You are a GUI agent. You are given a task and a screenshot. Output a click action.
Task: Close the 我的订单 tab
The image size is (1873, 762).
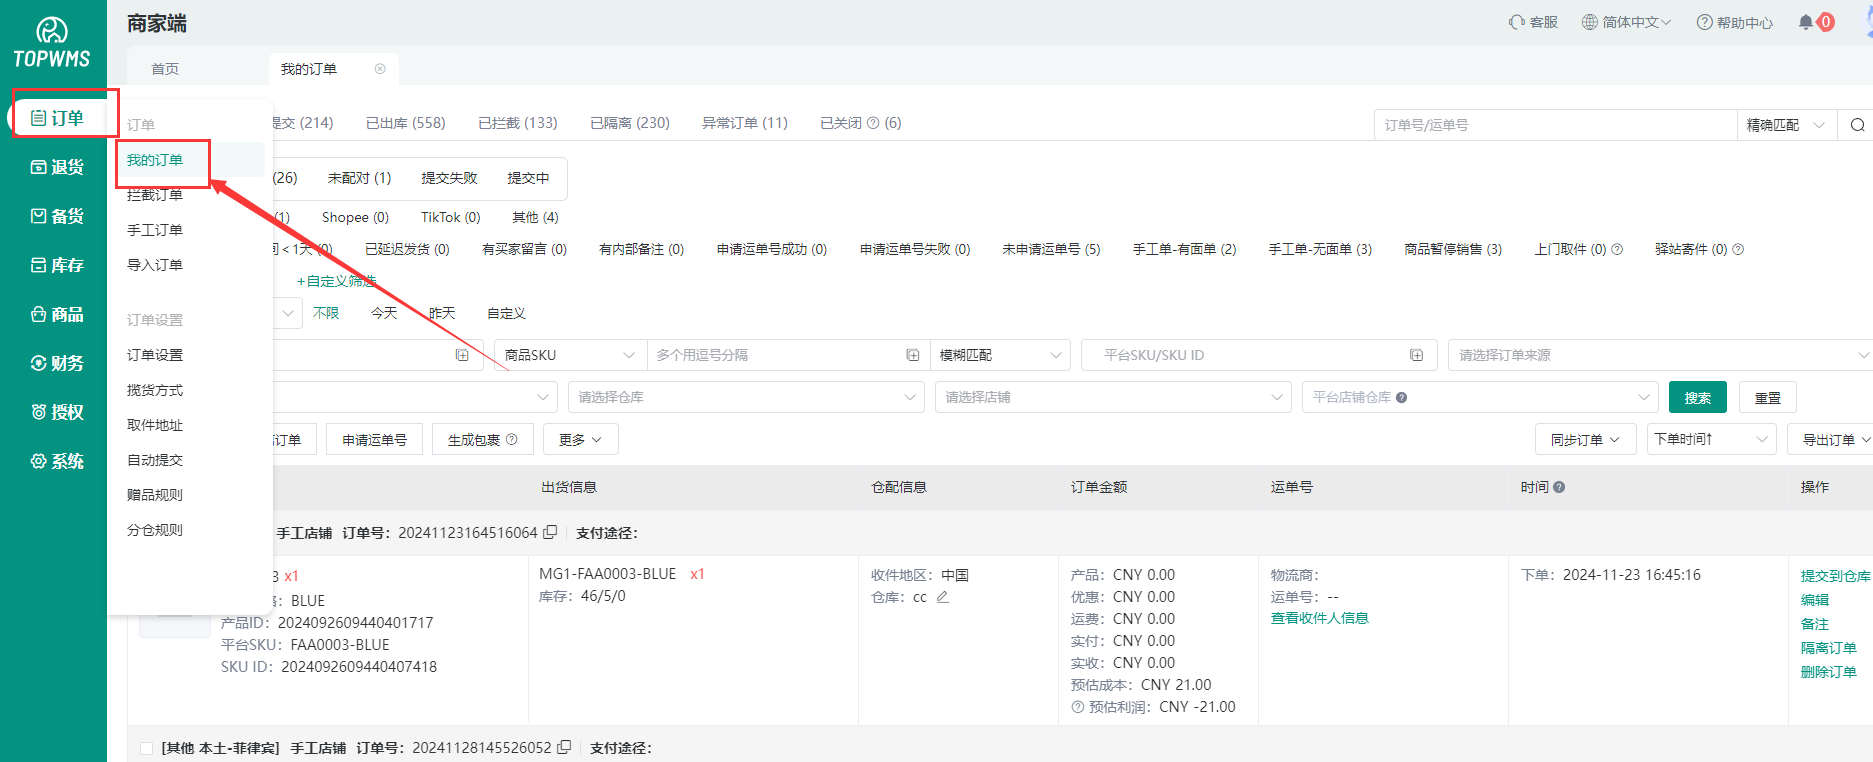[x=380, y=69]
